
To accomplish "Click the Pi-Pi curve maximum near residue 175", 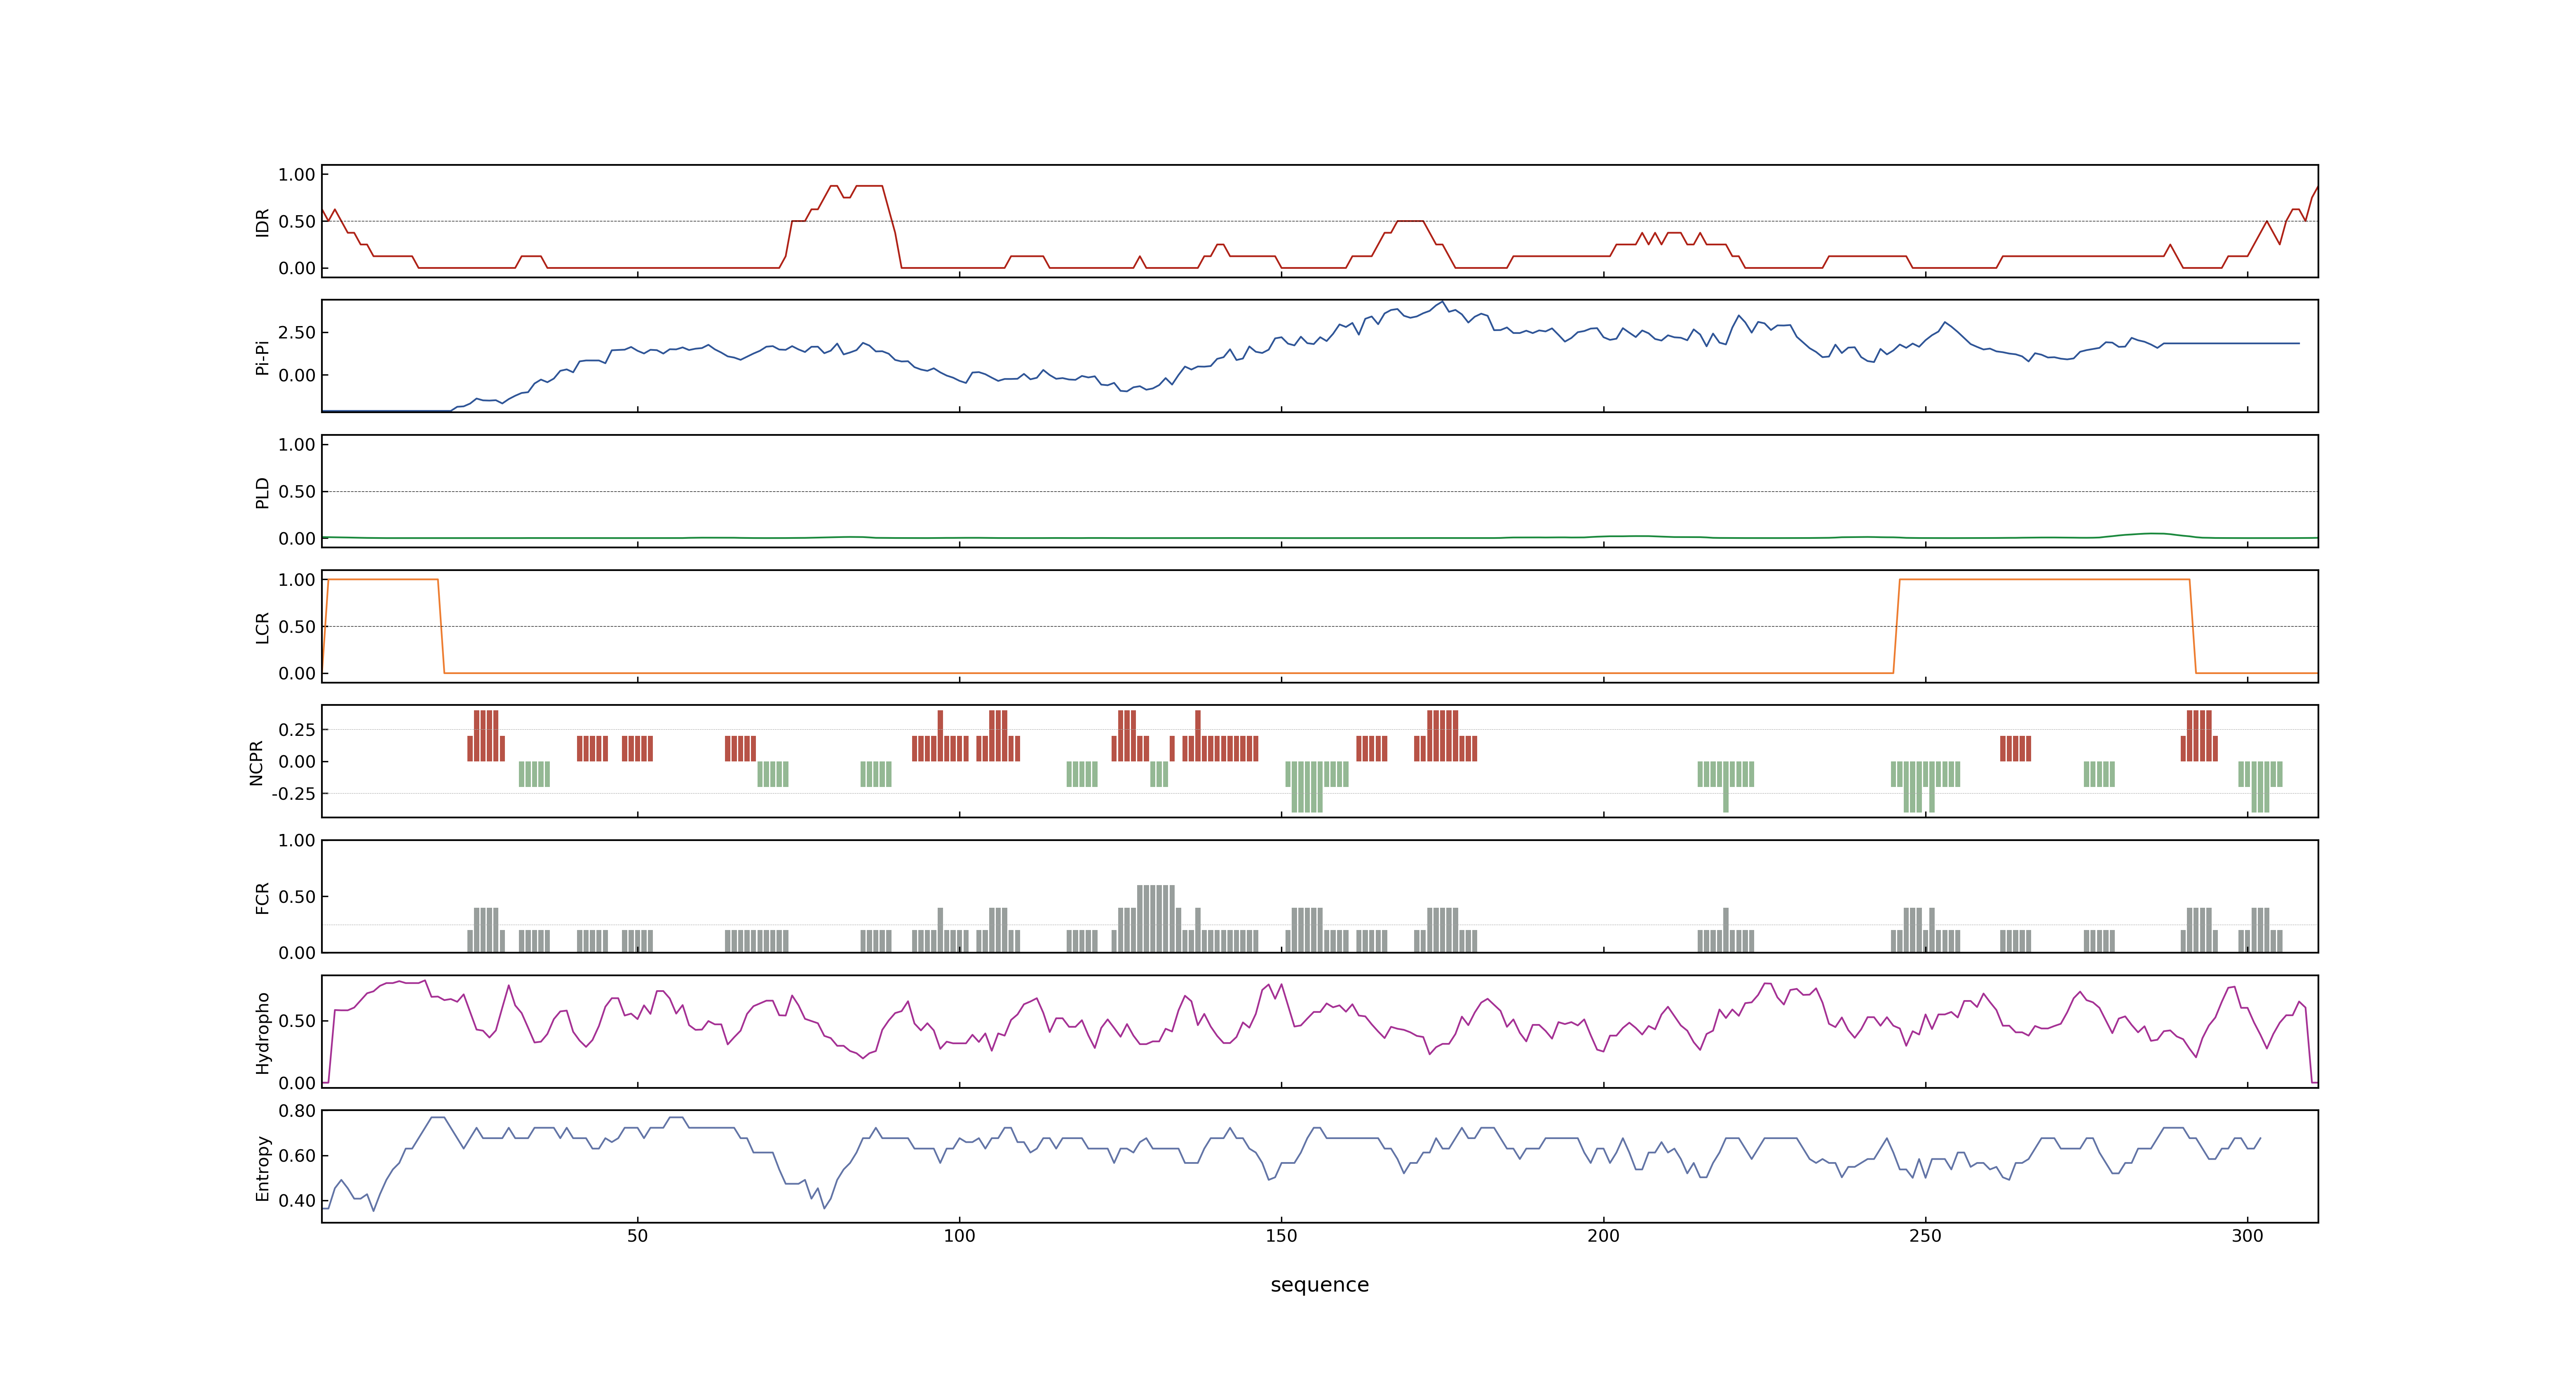I will pos(1442,302).
